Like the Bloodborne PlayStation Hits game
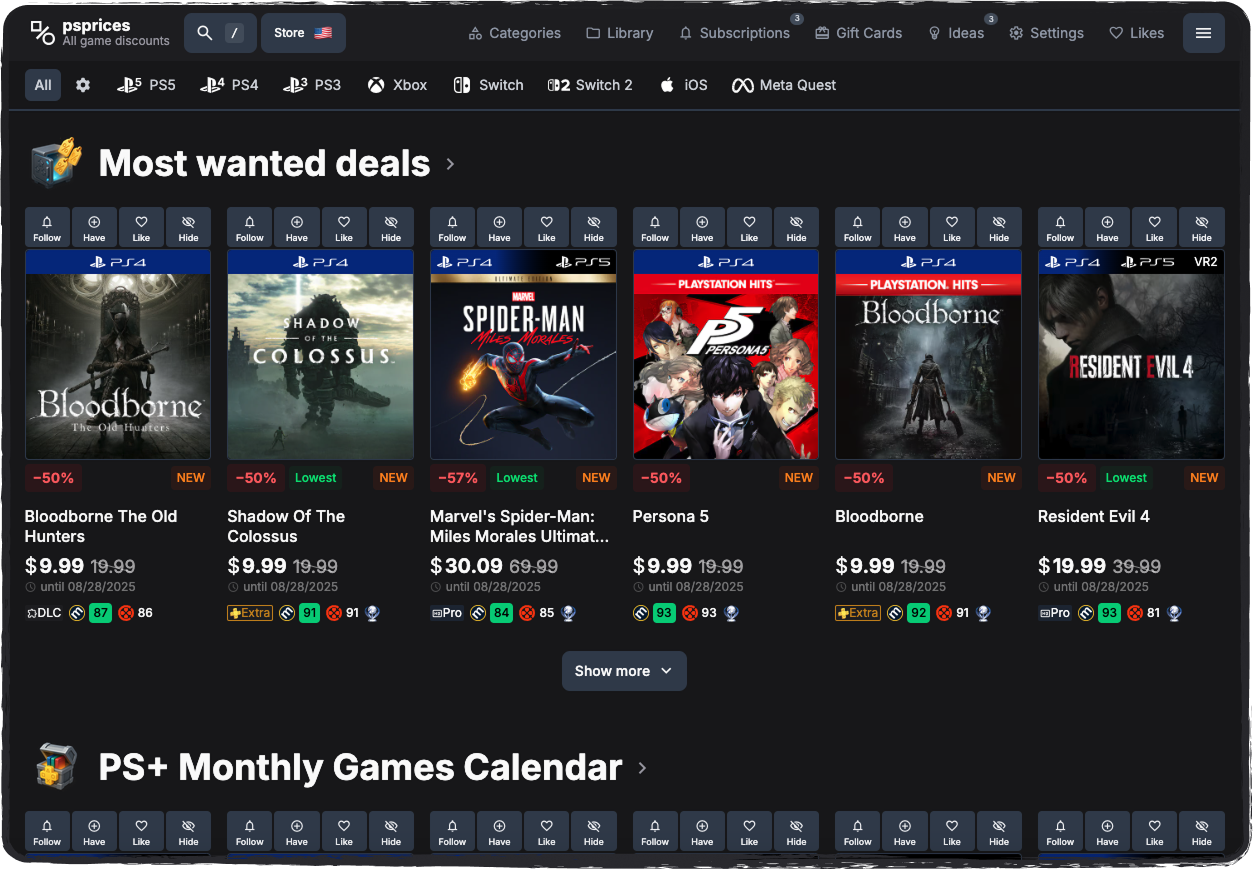Image resolution: width=1253 pixels, height=869 pixels. [x=952, y=227]
